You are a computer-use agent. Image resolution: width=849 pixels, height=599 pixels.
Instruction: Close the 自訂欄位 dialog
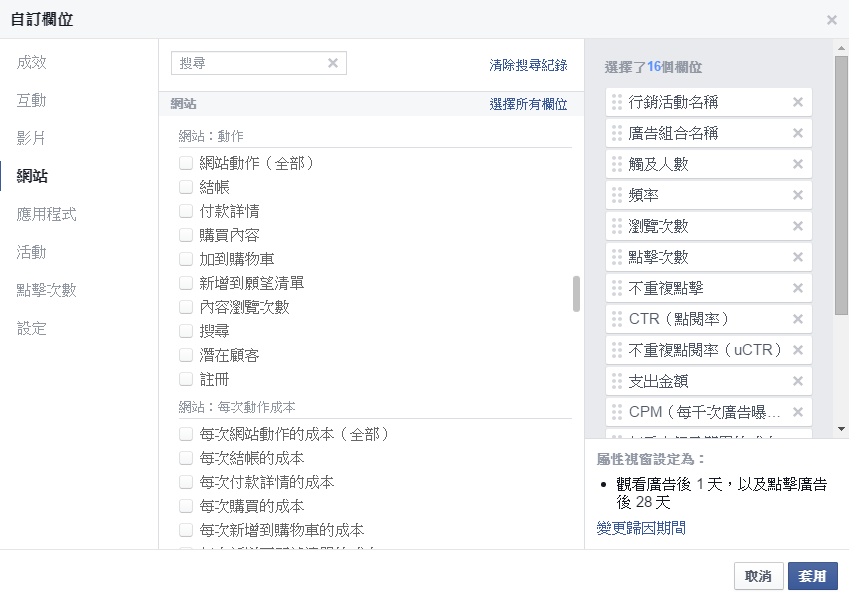[831, 20]
